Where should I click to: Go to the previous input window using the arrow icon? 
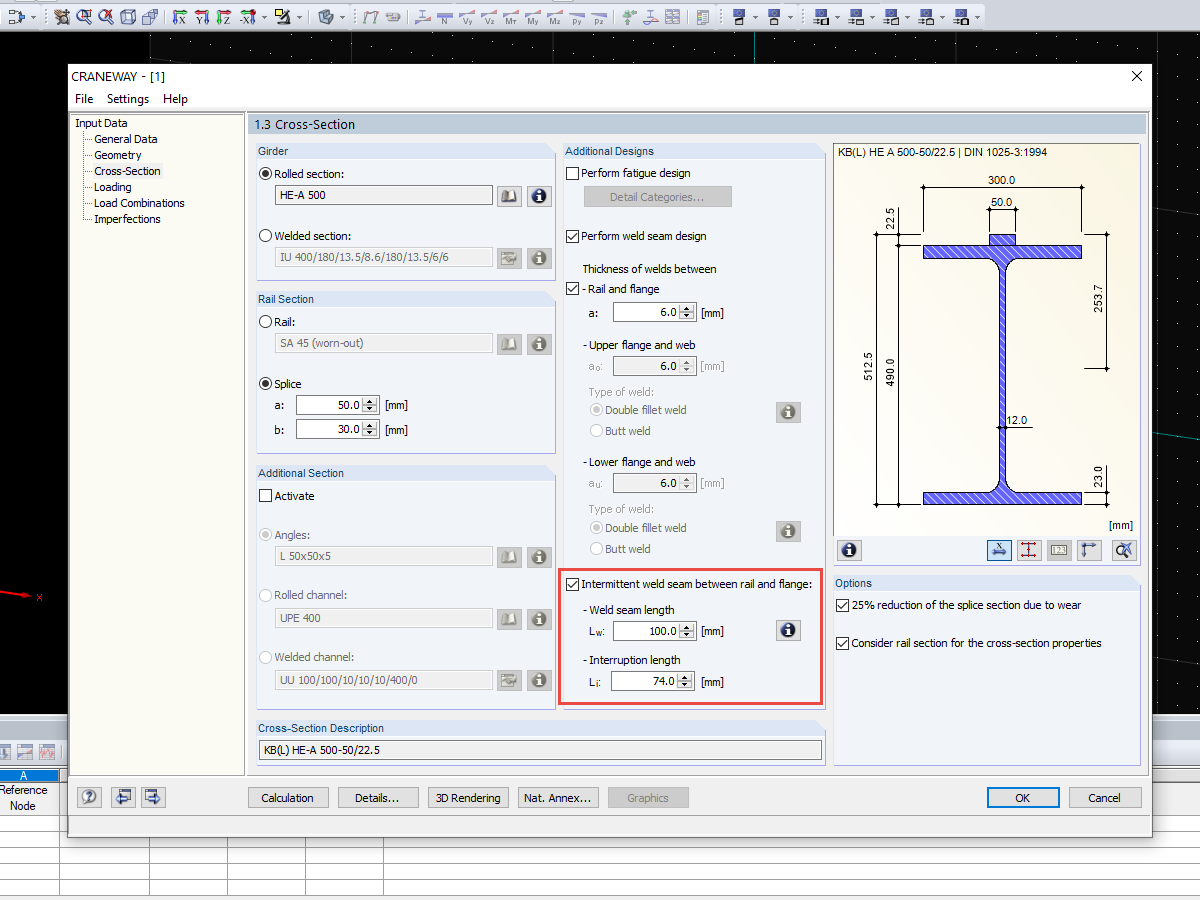point(122,797)
